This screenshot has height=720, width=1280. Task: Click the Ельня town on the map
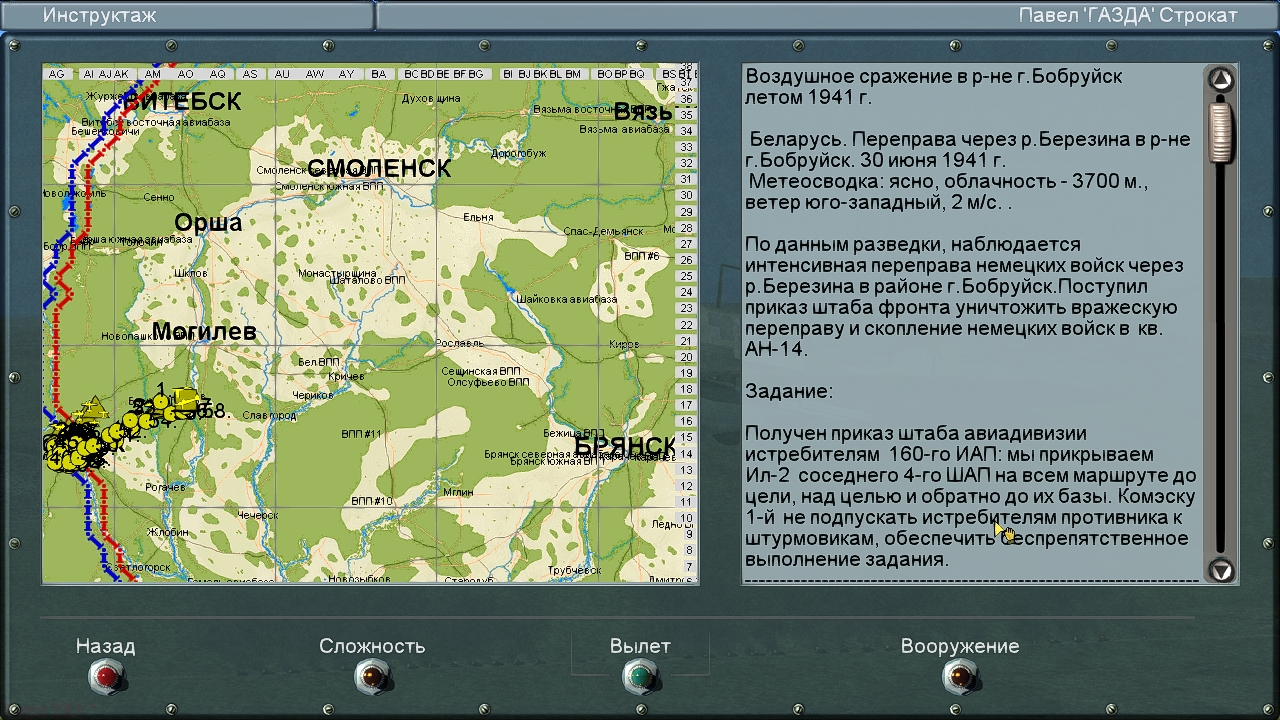[x=478, y=217]
